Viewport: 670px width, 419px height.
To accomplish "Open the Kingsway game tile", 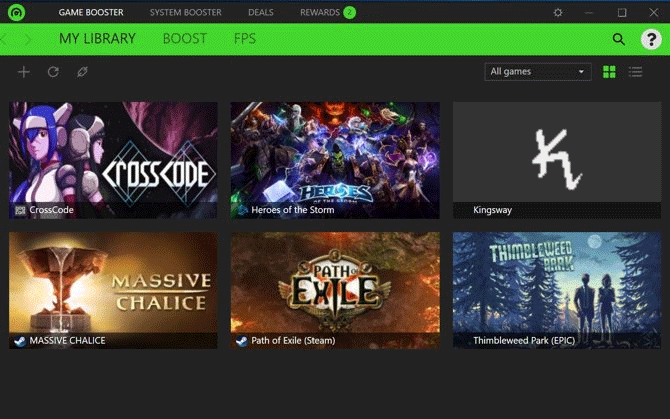I will (557, 160).
